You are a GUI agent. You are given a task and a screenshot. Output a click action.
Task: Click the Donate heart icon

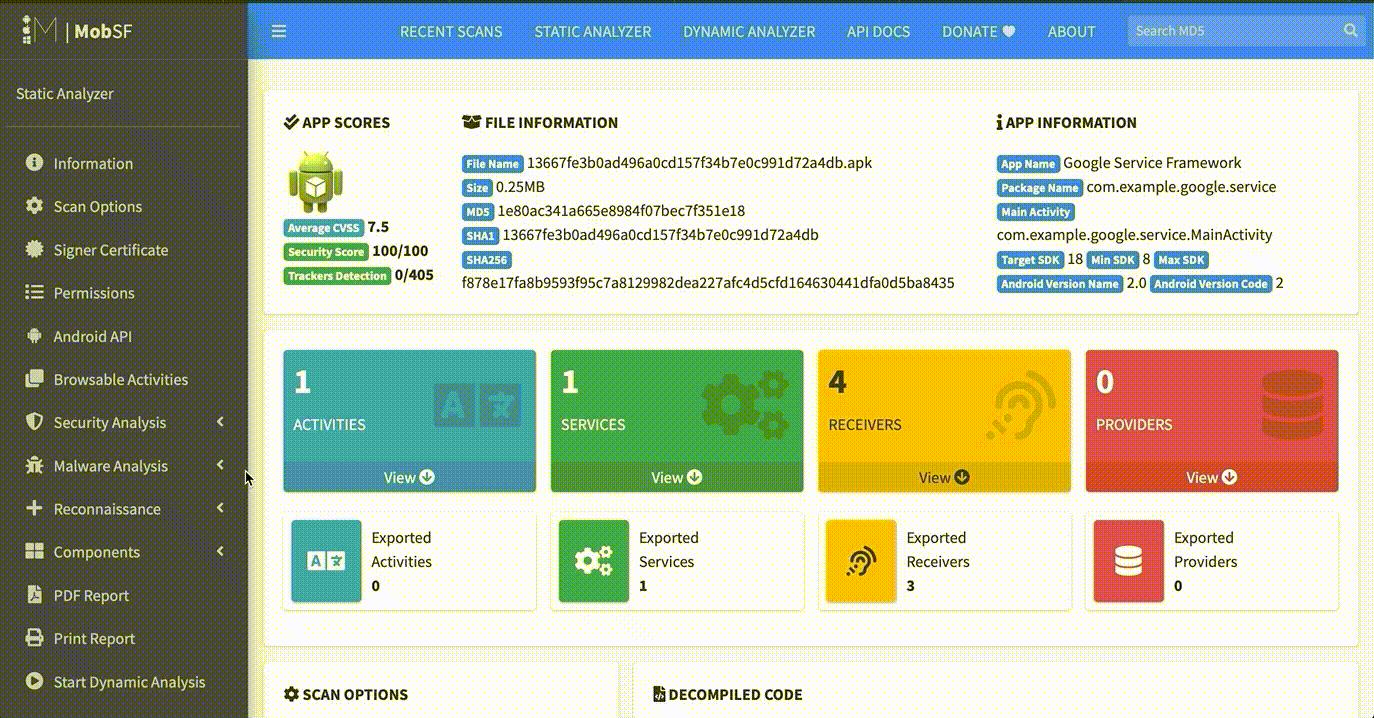[1009, 31]
